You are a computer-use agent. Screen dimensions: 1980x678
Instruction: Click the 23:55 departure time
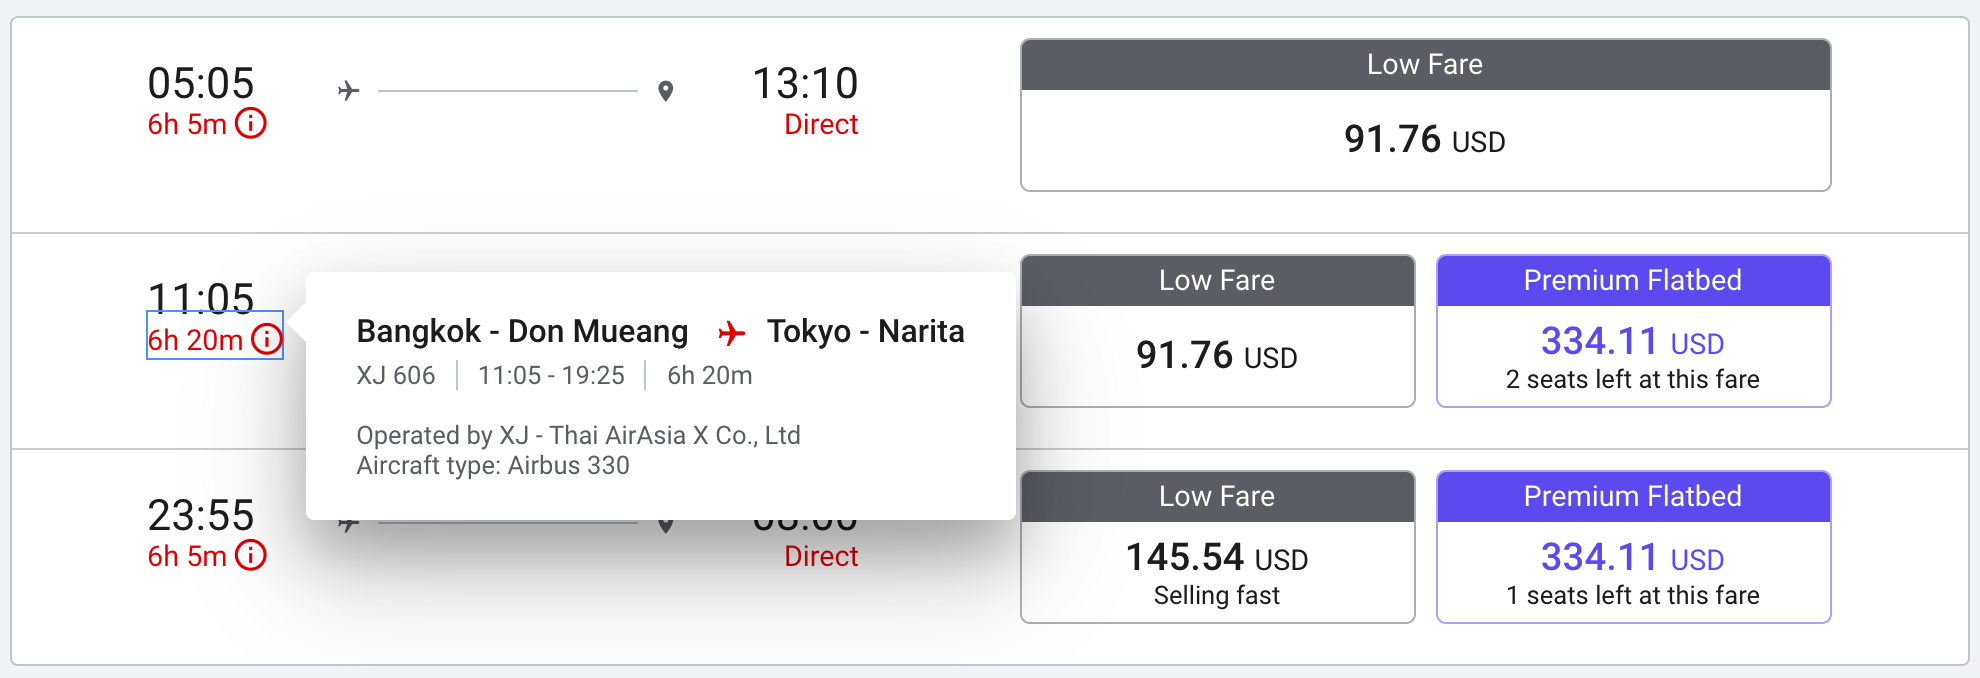pos(201,515)
